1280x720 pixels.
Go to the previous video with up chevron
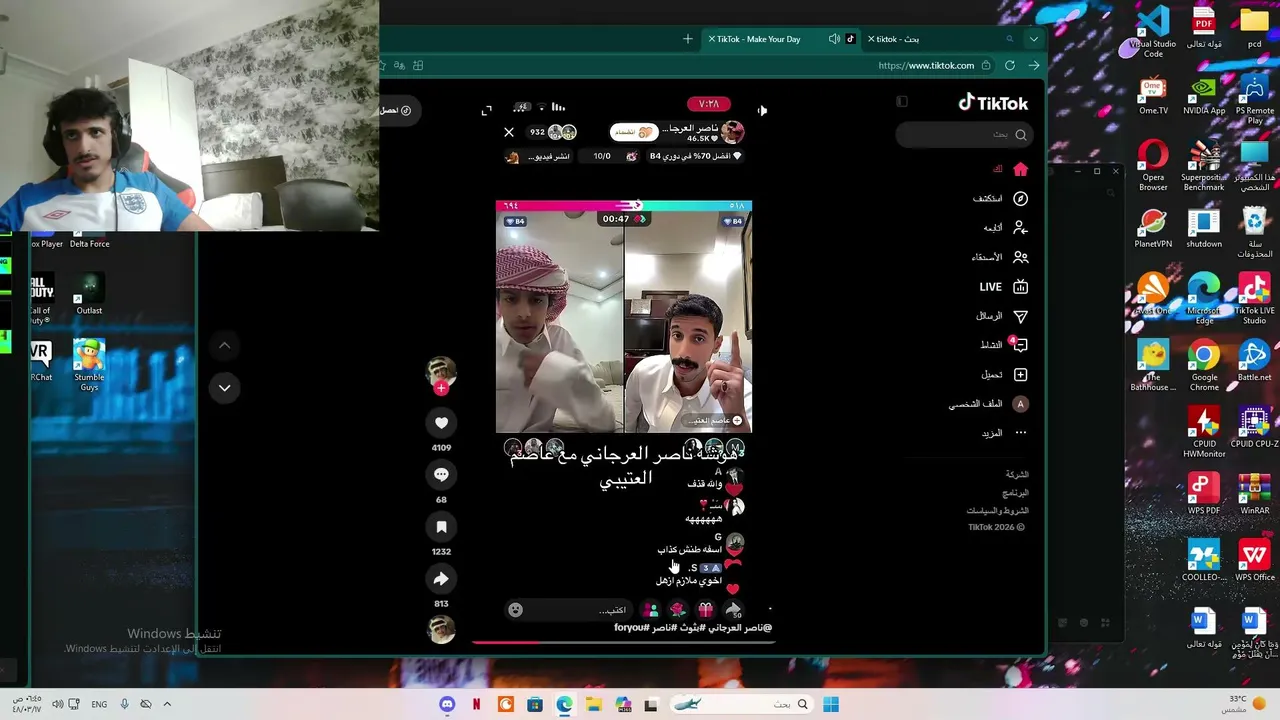[224, 346]
